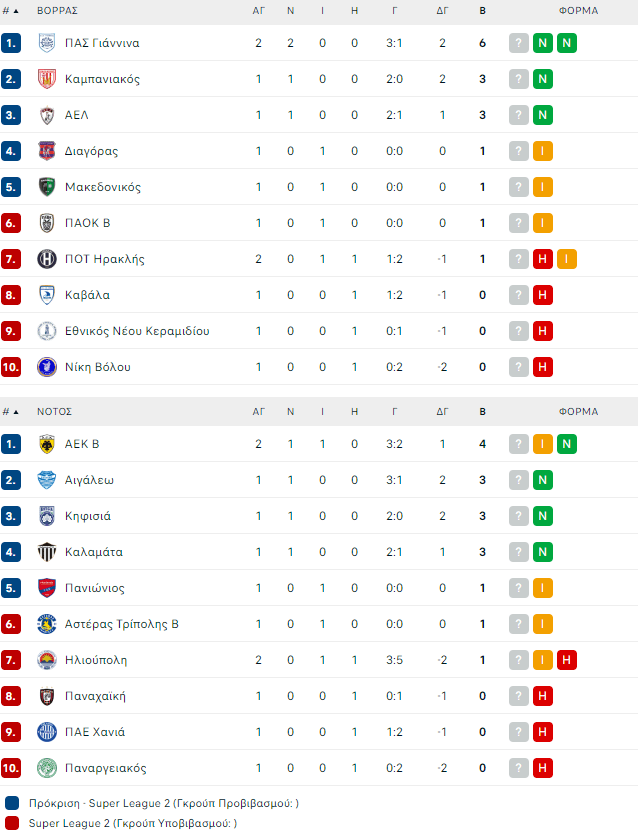Sort ΝΟΤΟΣ table by ΔΓ column

coord(442,411)
